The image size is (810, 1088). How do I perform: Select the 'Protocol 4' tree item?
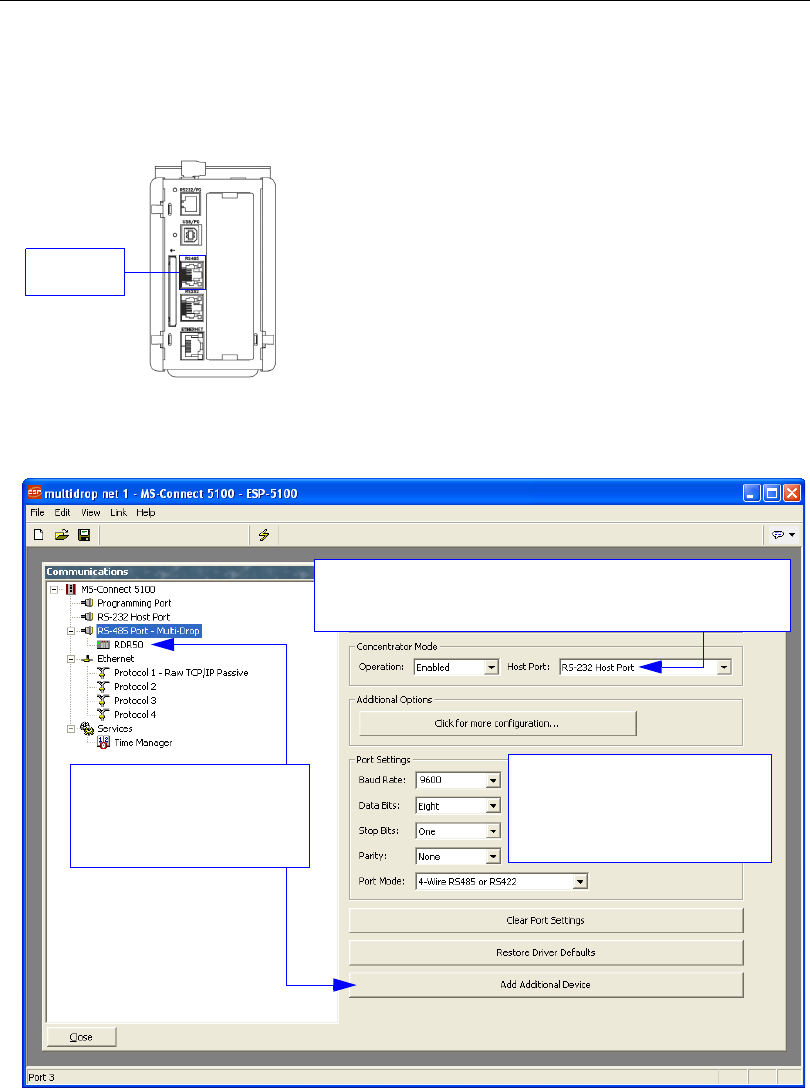point(135,714)
